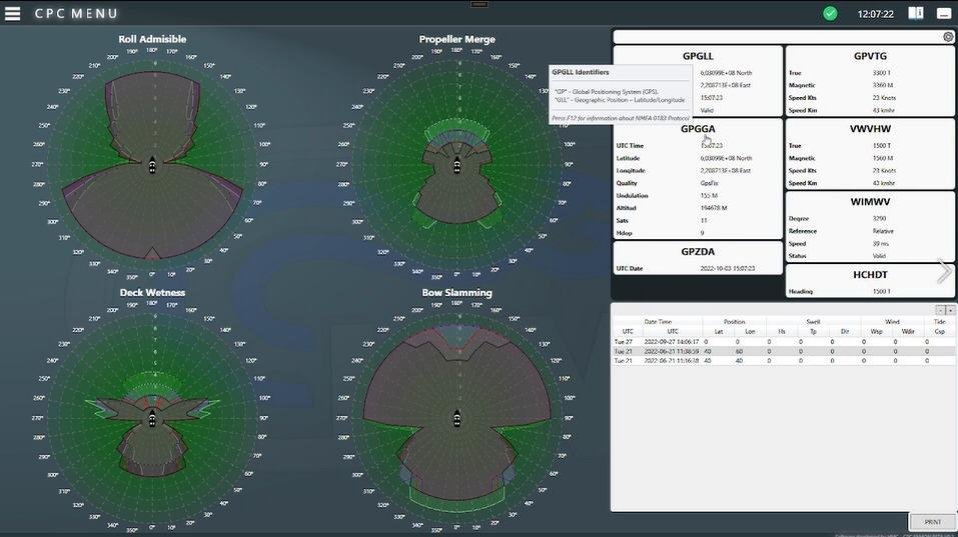Click the ship icon in the Bow Slamming chart
958x537 pixels.
tap(457, 418)
